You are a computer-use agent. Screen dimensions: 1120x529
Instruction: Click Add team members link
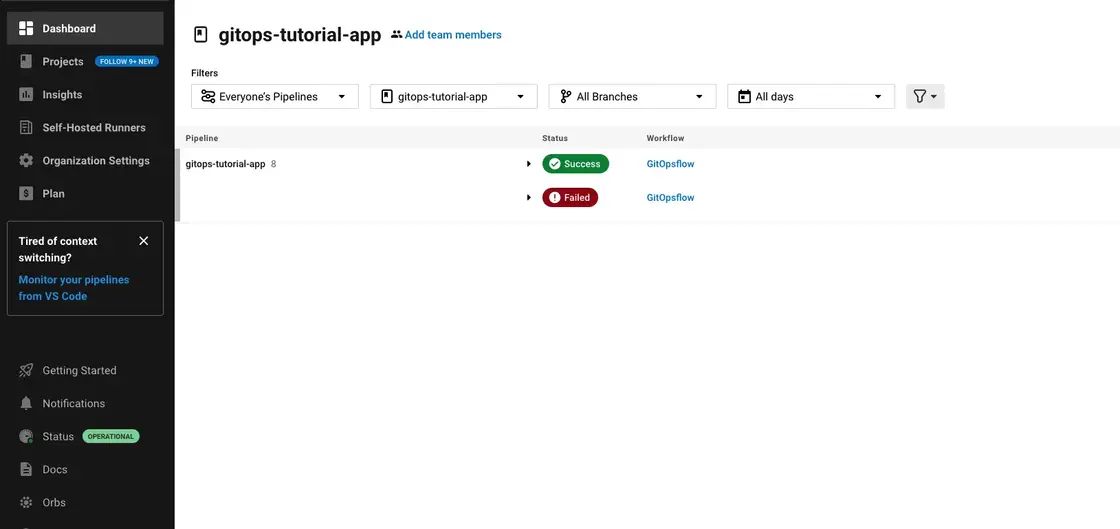point(452,35)
